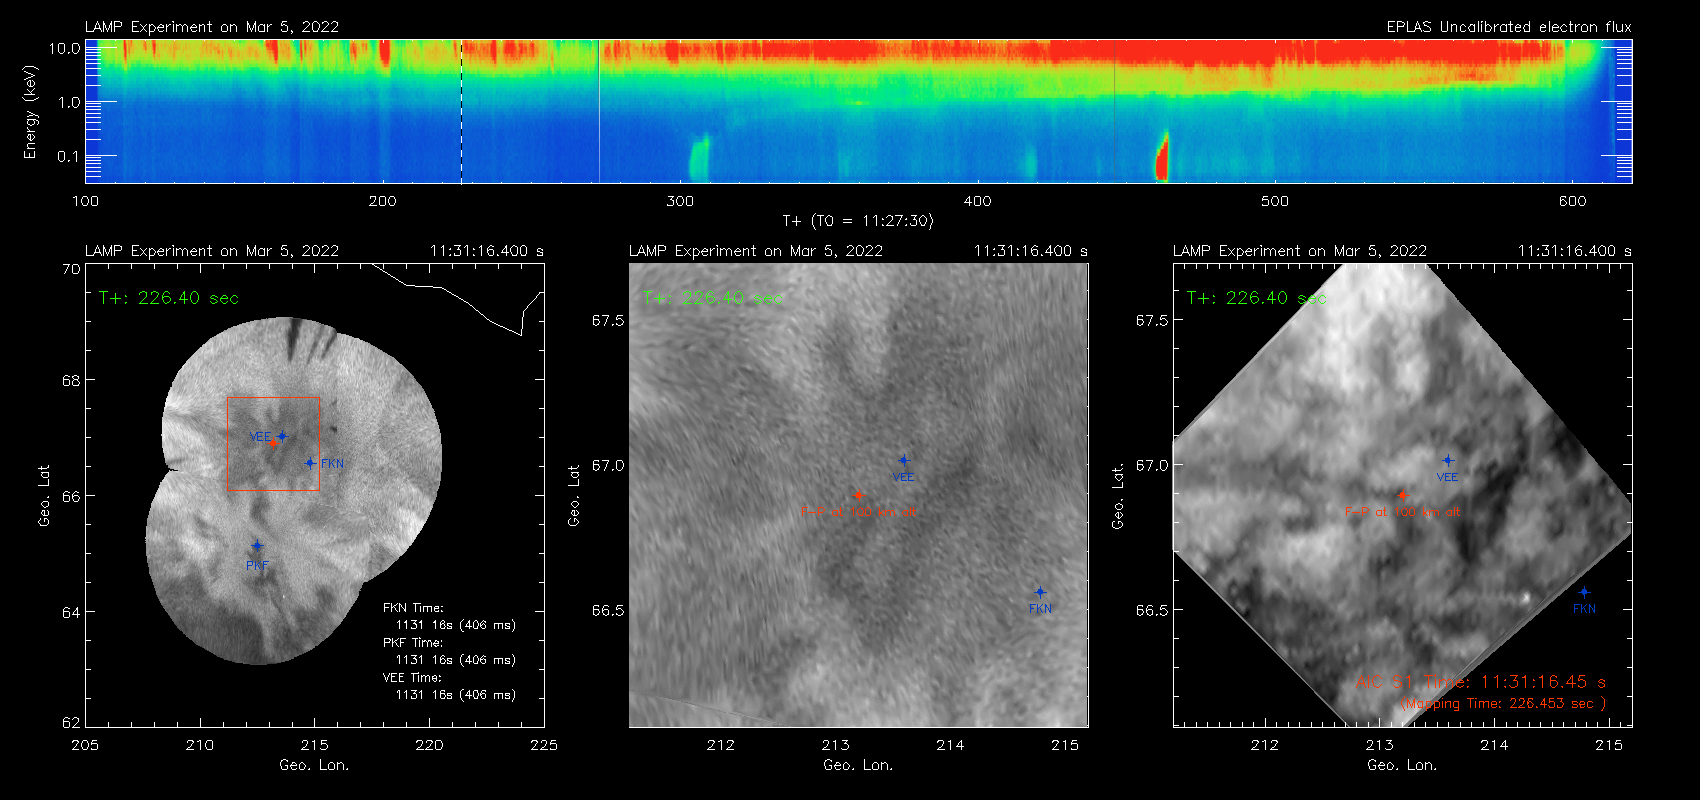
Task: Click the '300' tick on the spectrogram axis
Action: pyautogui.click(x=680, y=201)
